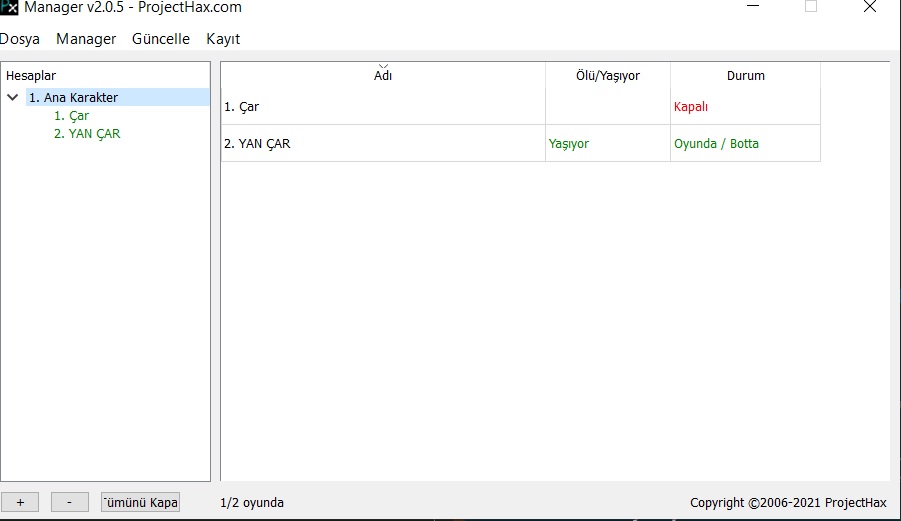Click the ProjectHax app icon in title bar

click(x=9, y=8)
